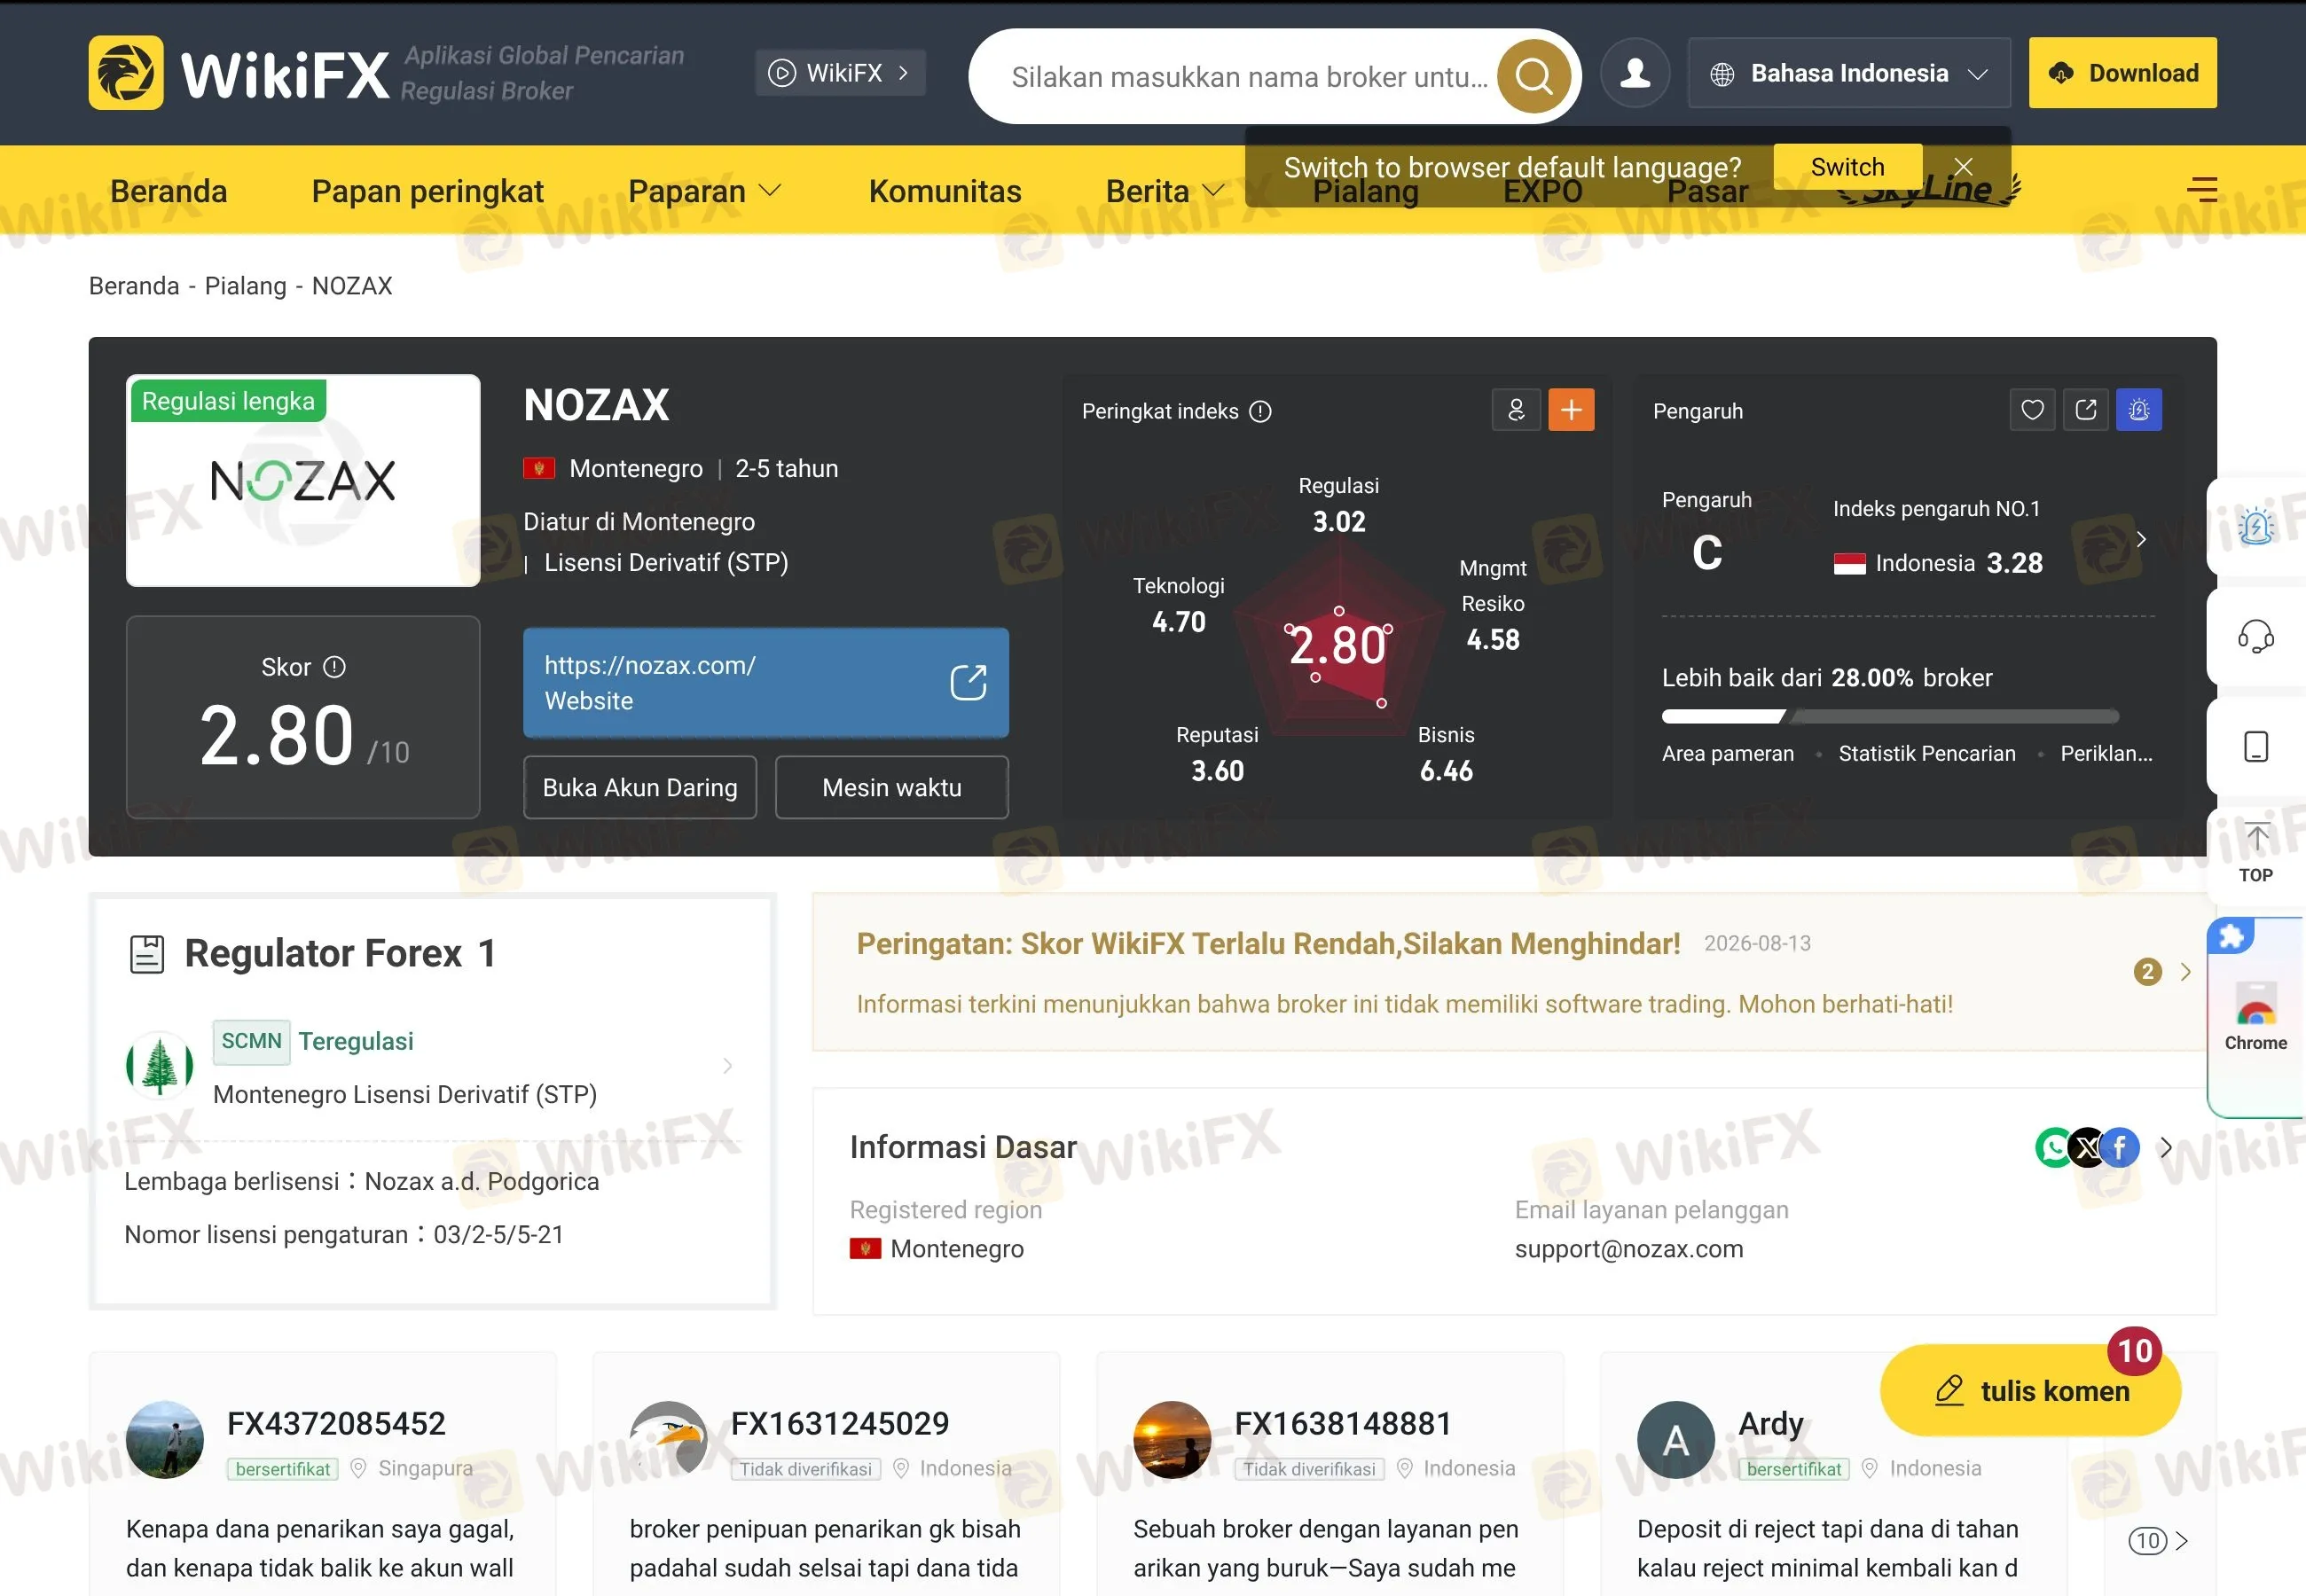
Task: Close the language switch banner
Action: point(1963,167)
